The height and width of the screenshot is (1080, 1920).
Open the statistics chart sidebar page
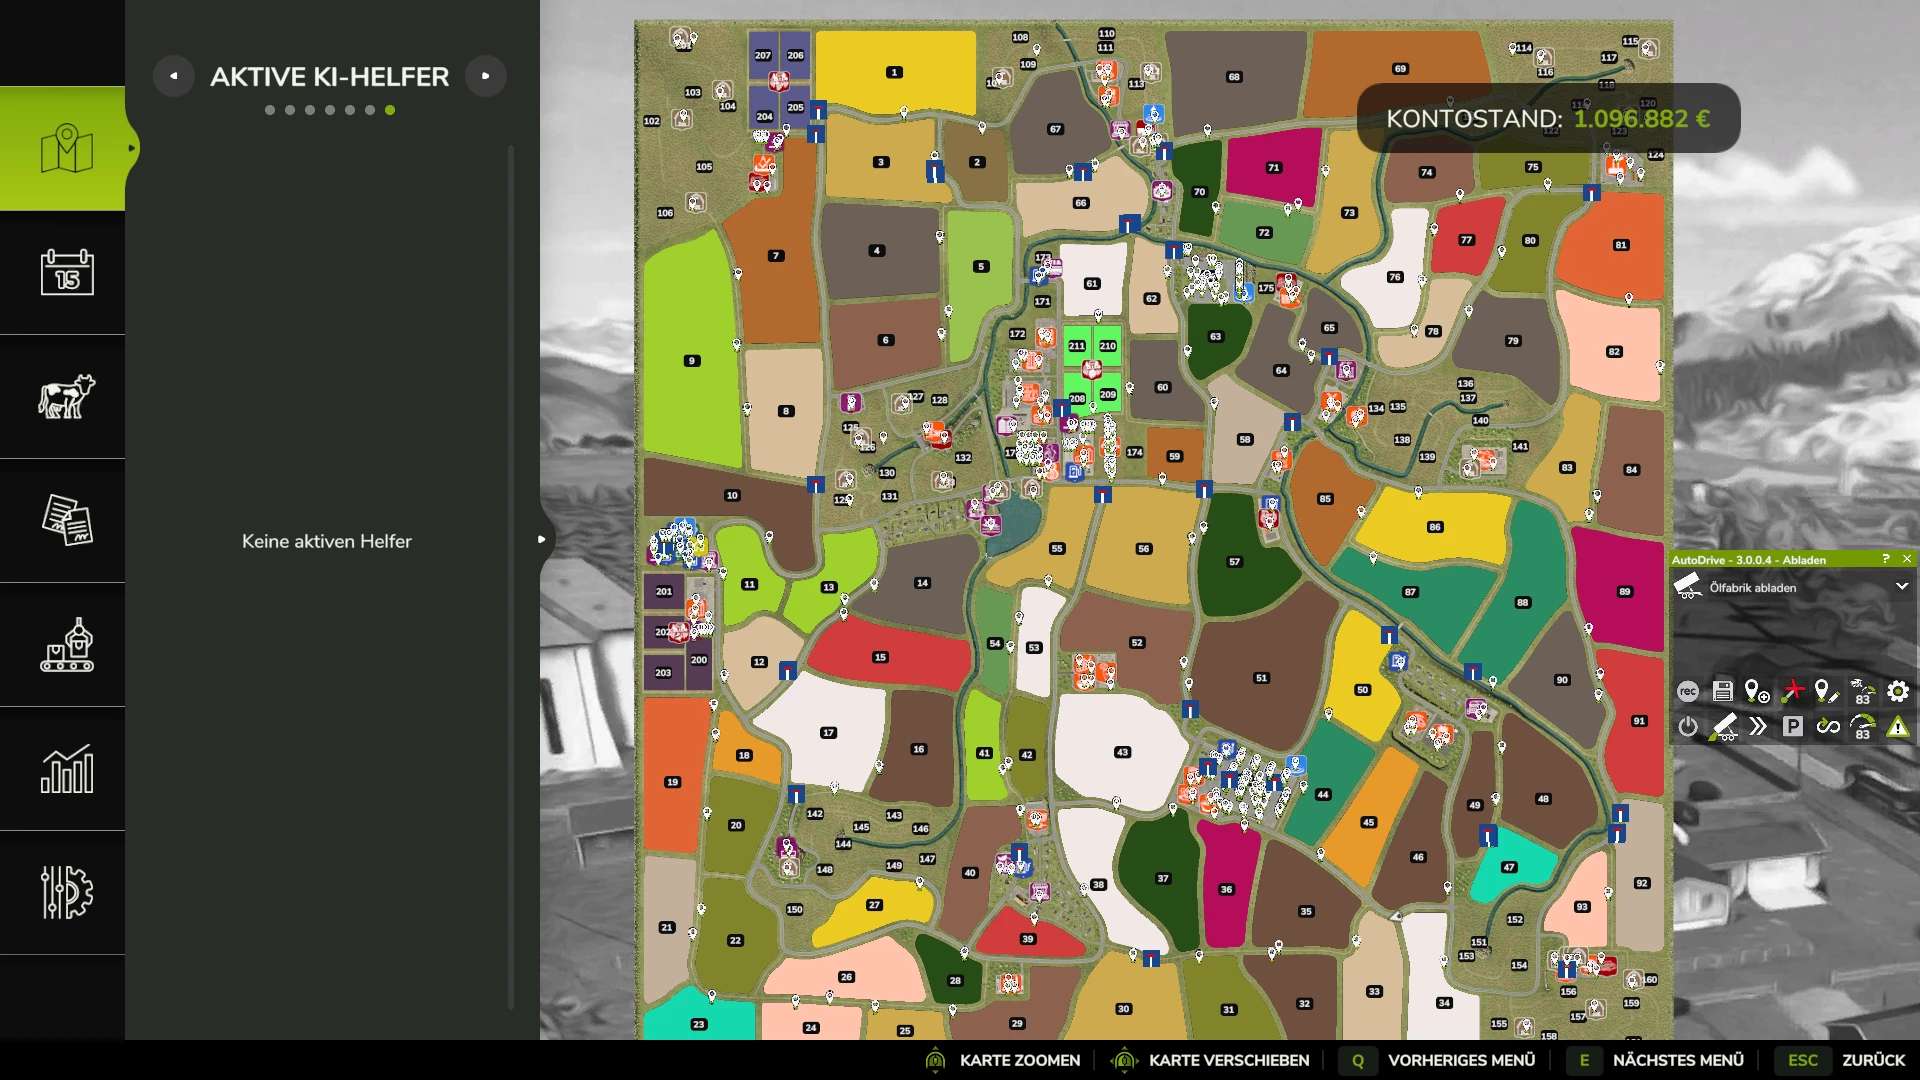66,768
